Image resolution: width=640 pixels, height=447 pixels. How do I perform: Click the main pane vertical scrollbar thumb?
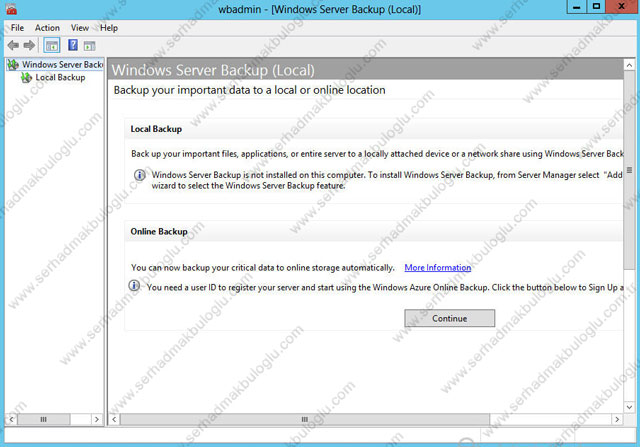(x=629, y=170)
